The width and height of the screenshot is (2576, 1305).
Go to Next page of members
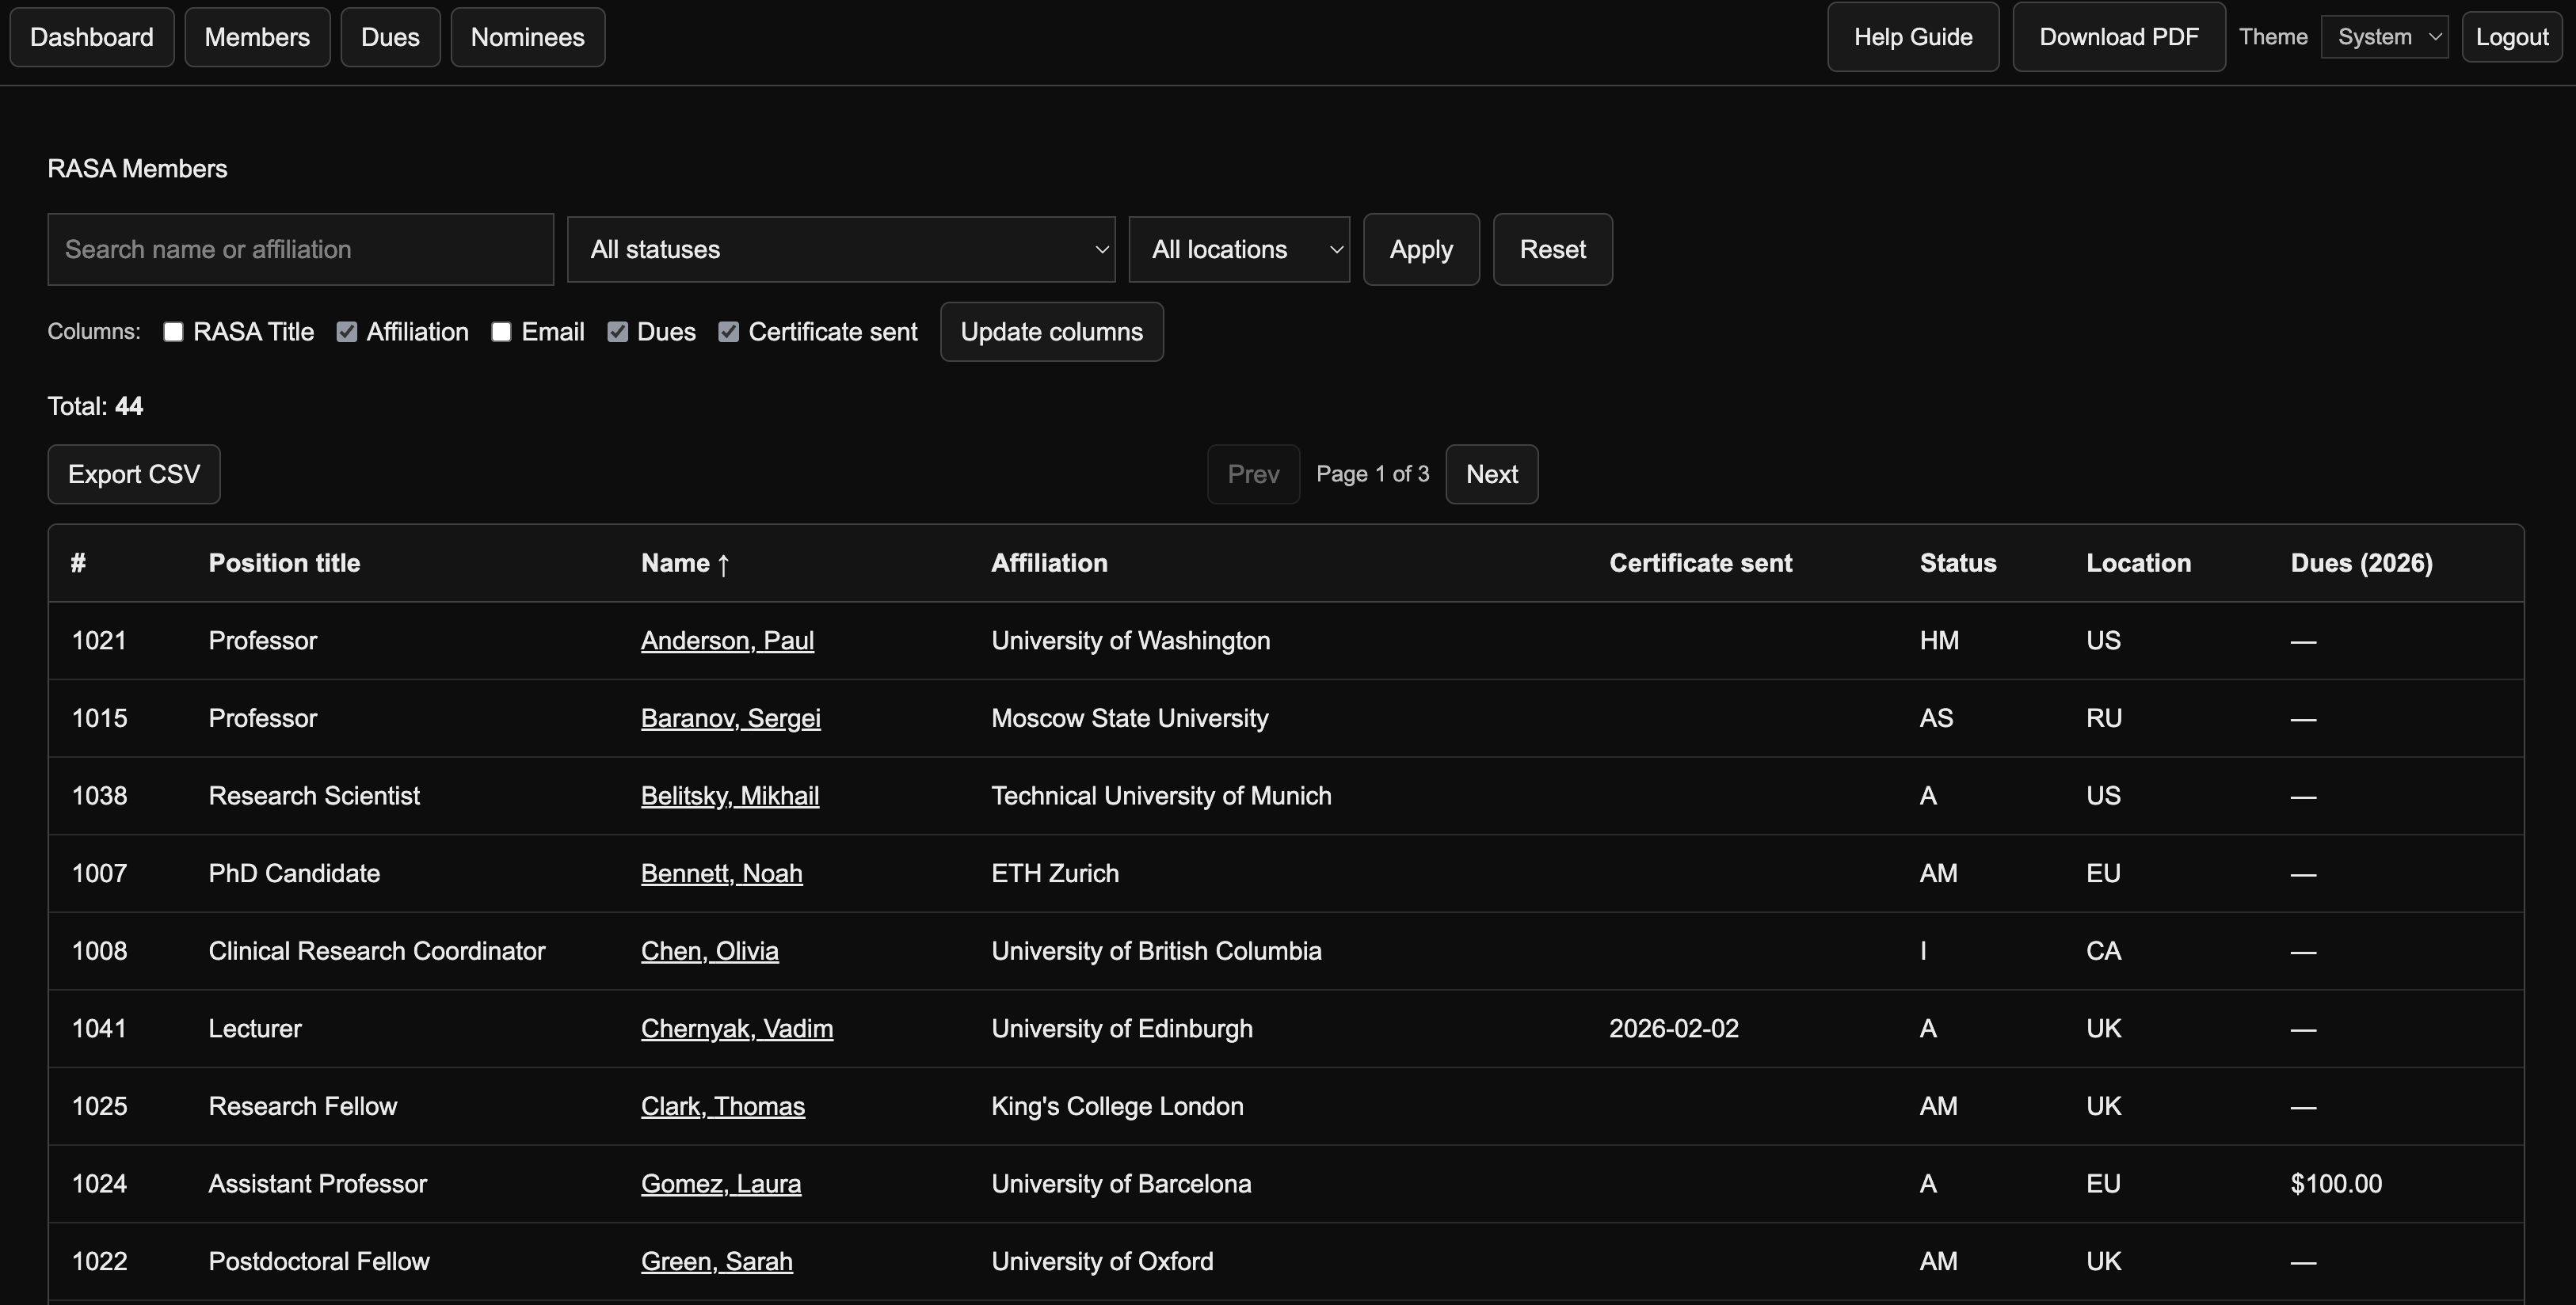(x=1491, y=474)
